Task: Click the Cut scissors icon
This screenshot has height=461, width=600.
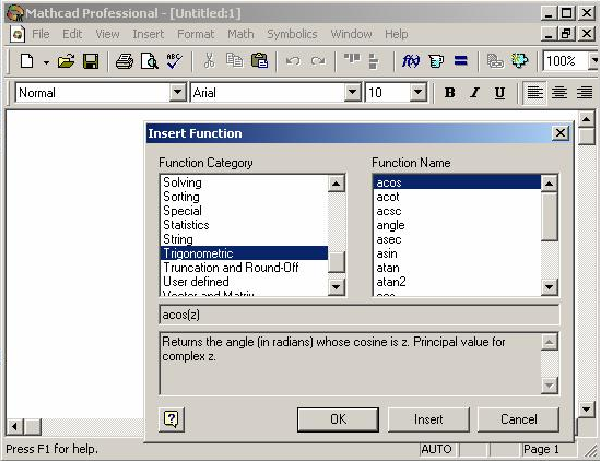Action: 209,61
